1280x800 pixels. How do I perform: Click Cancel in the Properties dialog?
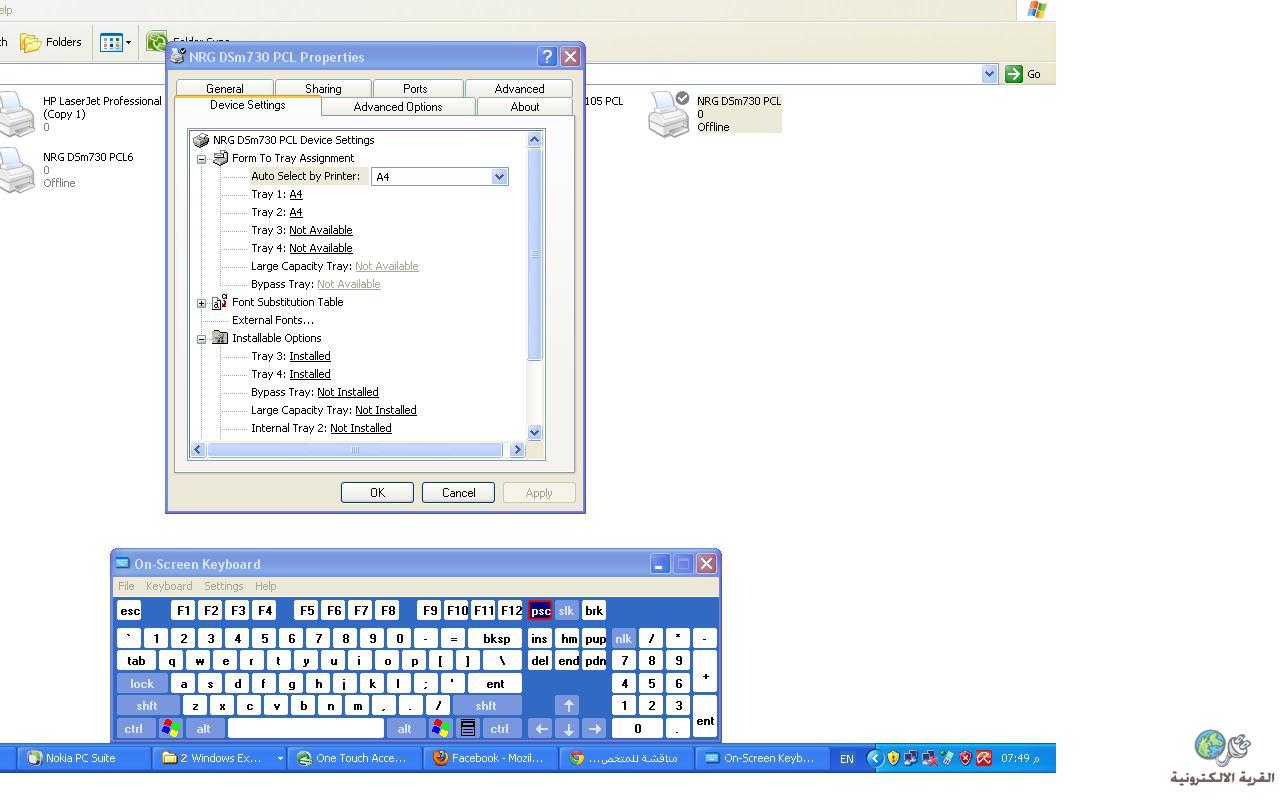coord(458,492)
